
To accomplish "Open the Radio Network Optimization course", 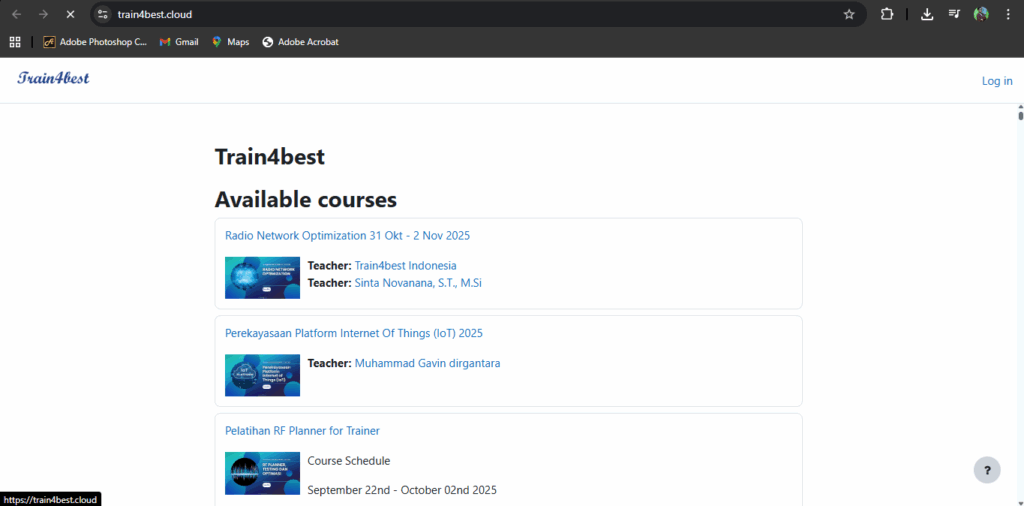I will [x=347, y=236].
